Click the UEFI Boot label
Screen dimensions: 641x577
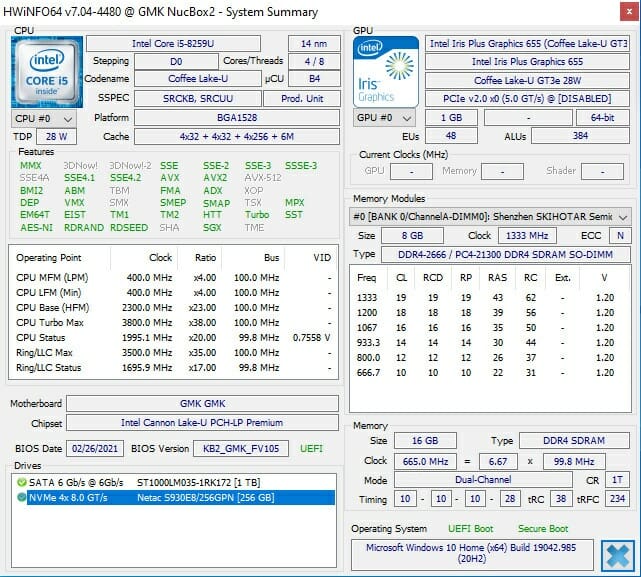(471, 529)
